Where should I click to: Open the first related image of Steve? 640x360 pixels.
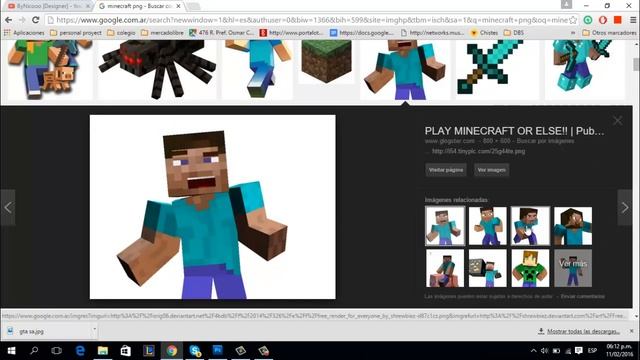pyautogui.click(x=444, y=226)
